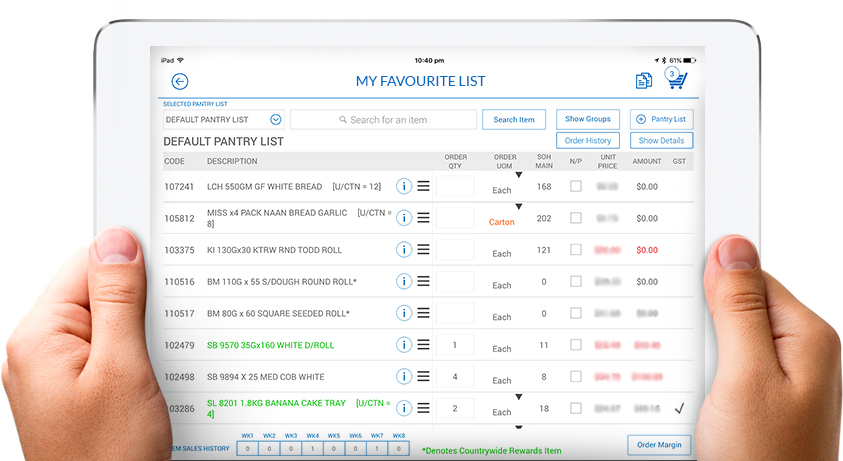Open hamburger menu for SB 9894 Cob White
Viewport: 843px width, 461px height.
pos(423,376)
